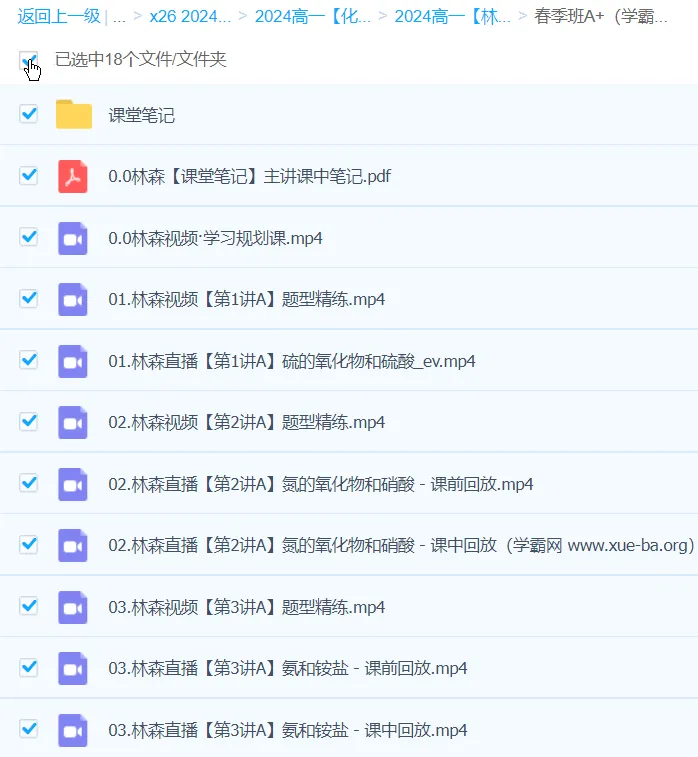Click 返回上一级 to go back
The height and width of the screenshot is (757, 698).
tap(58, 16)
